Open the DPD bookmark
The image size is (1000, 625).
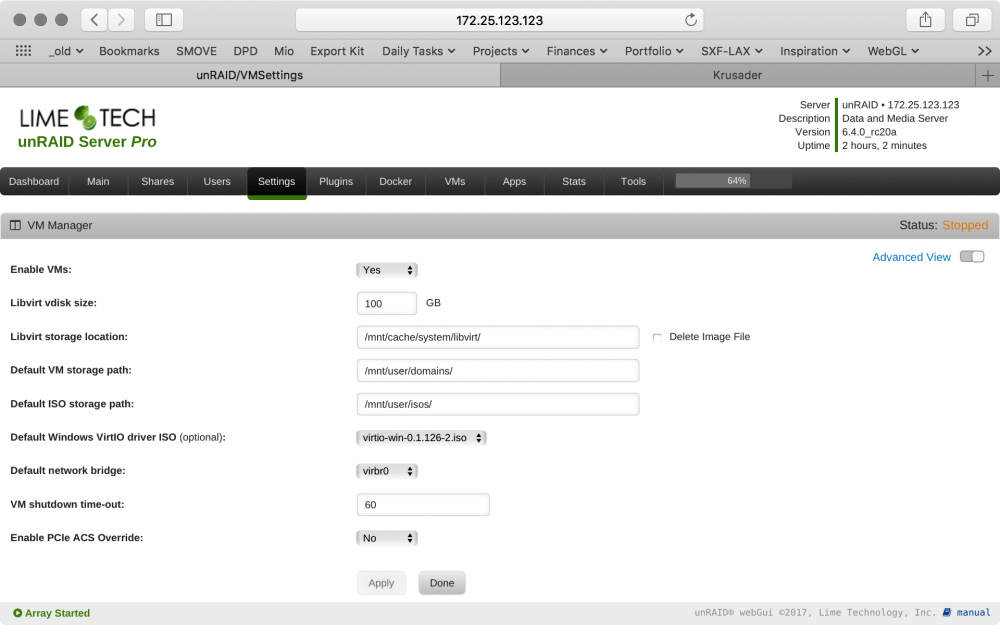tap(246, 51)
